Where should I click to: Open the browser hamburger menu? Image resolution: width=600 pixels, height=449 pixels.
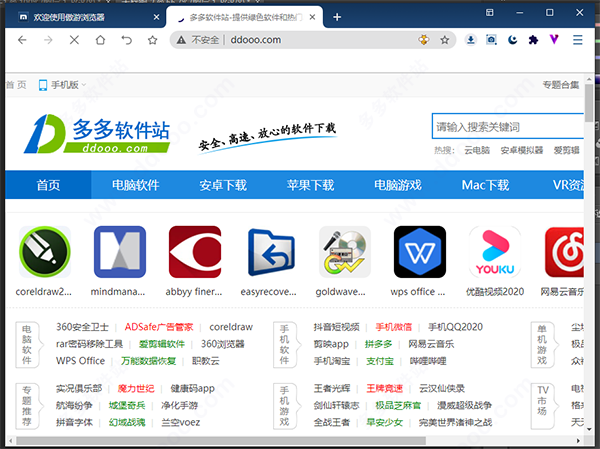(x=578, y=40)
